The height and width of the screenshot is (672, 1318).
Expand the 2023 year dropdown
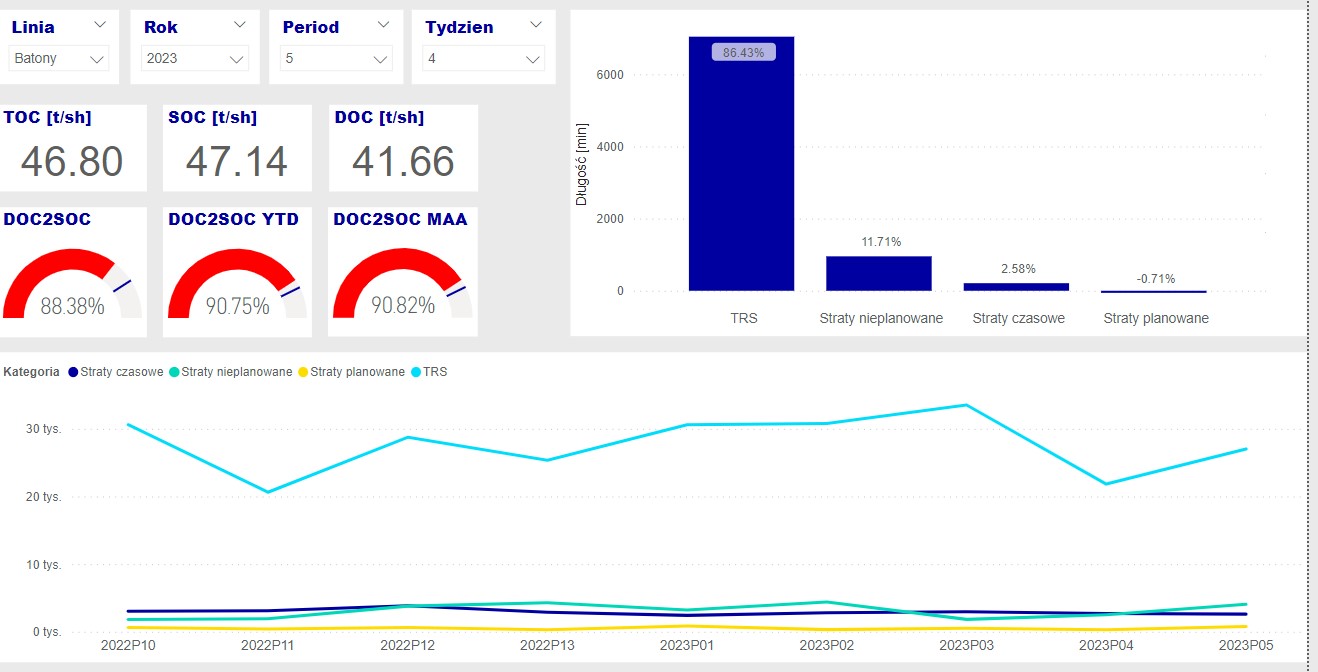195,59
